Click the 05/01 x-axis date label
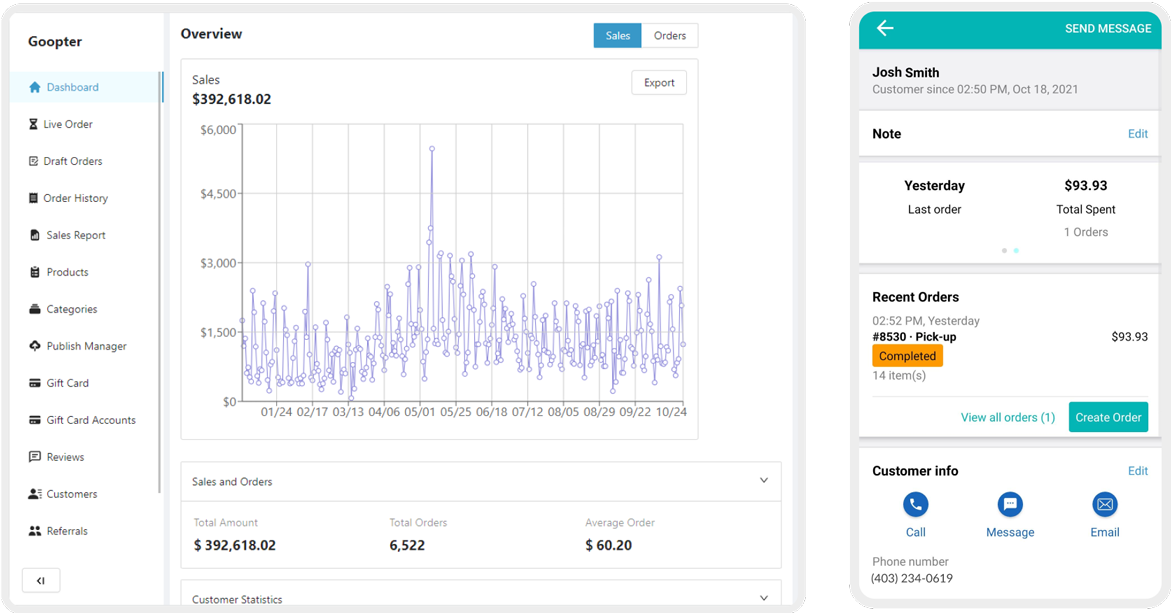1171x613 pixels. [x=420, y=412]
